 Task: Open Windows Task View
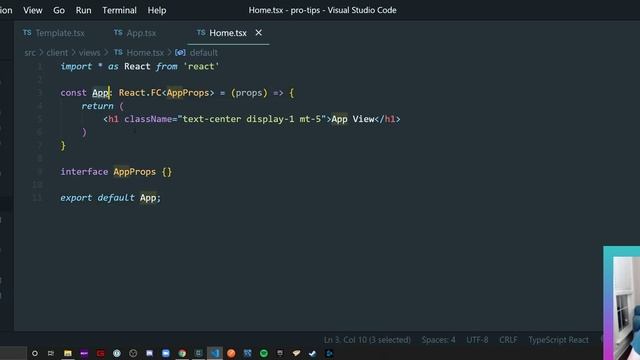[x=51, y=353]
